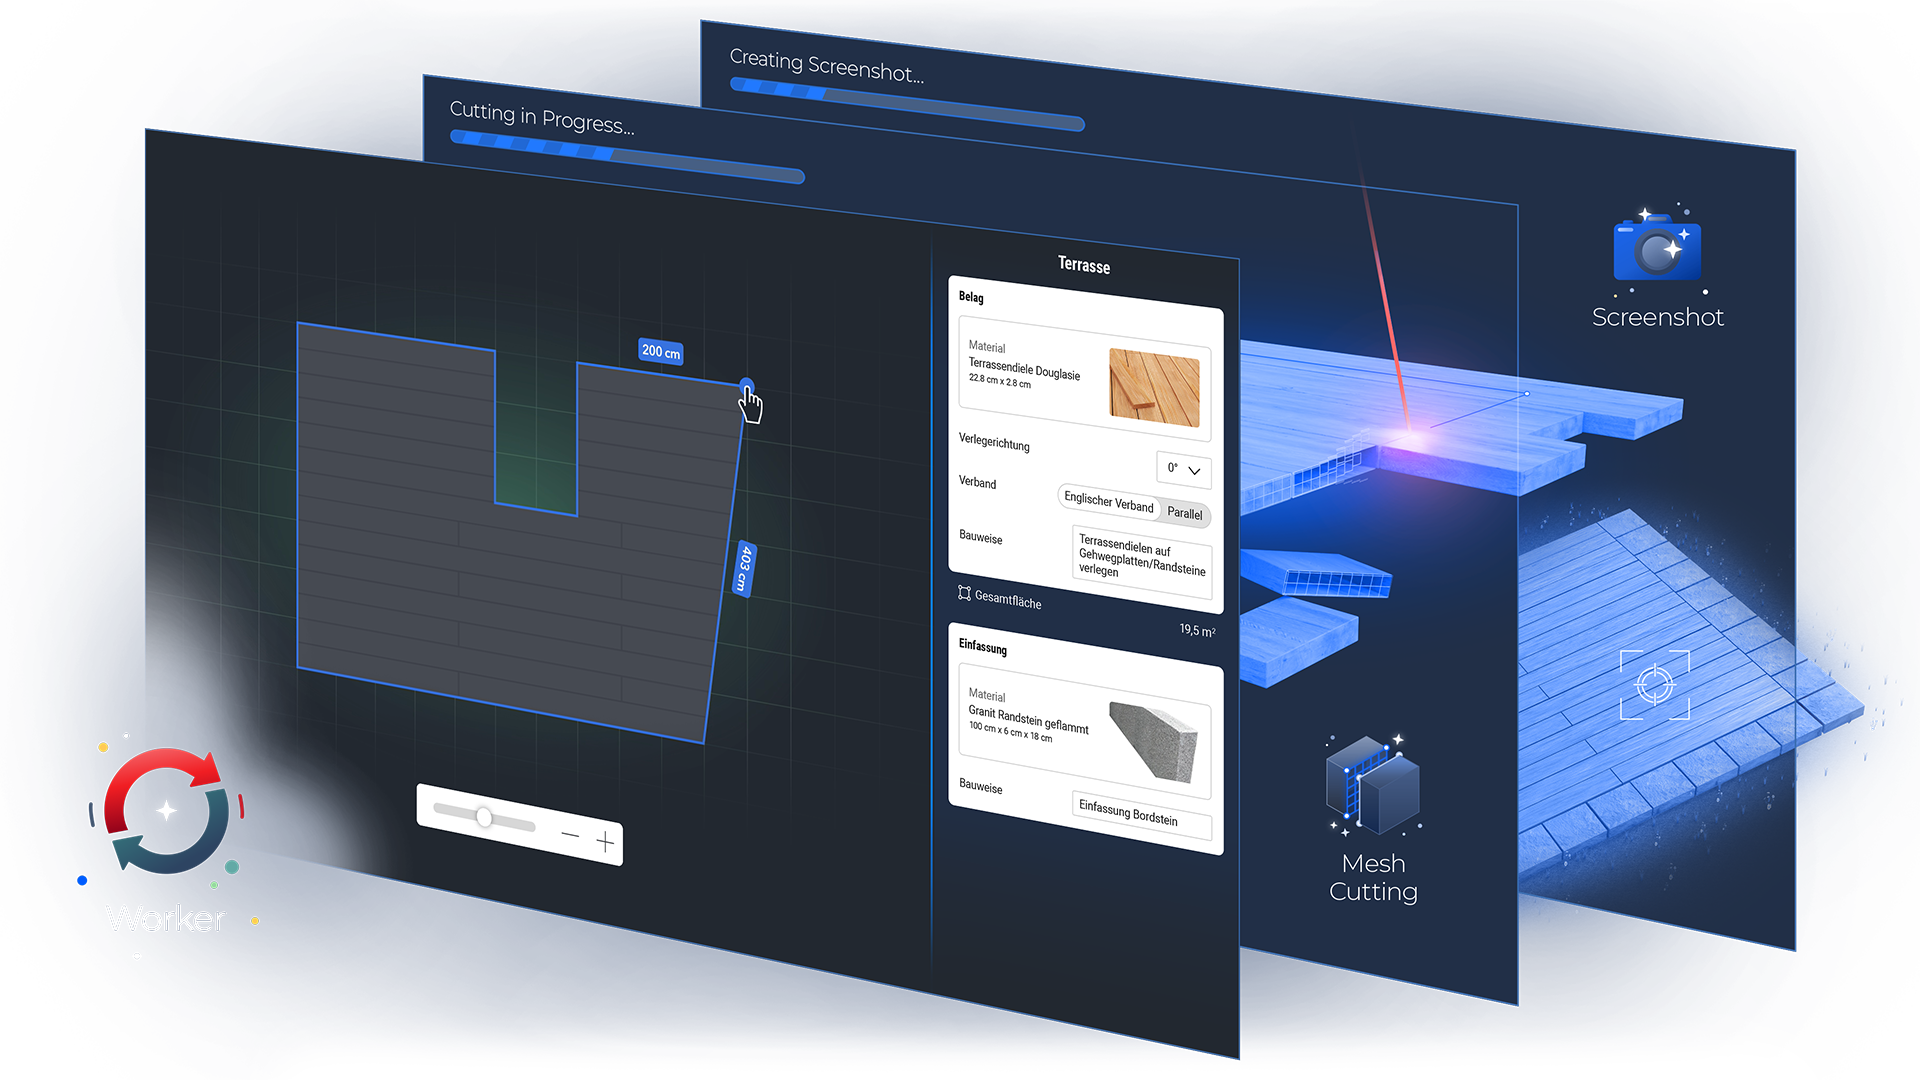This screenshot has height=1080, width=1920.
Task: Select the Terrassendiele Douglasie material card
Action: (x=1085, y=380)
